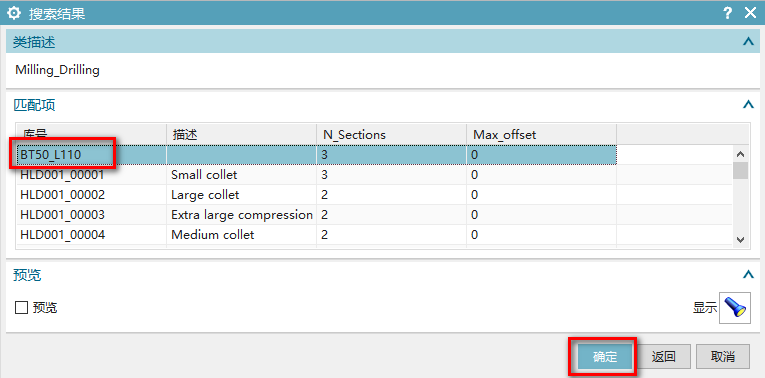Select the HLD001_00001 Small collet row
Screen dimensions: 765x378
pos(316,175)
